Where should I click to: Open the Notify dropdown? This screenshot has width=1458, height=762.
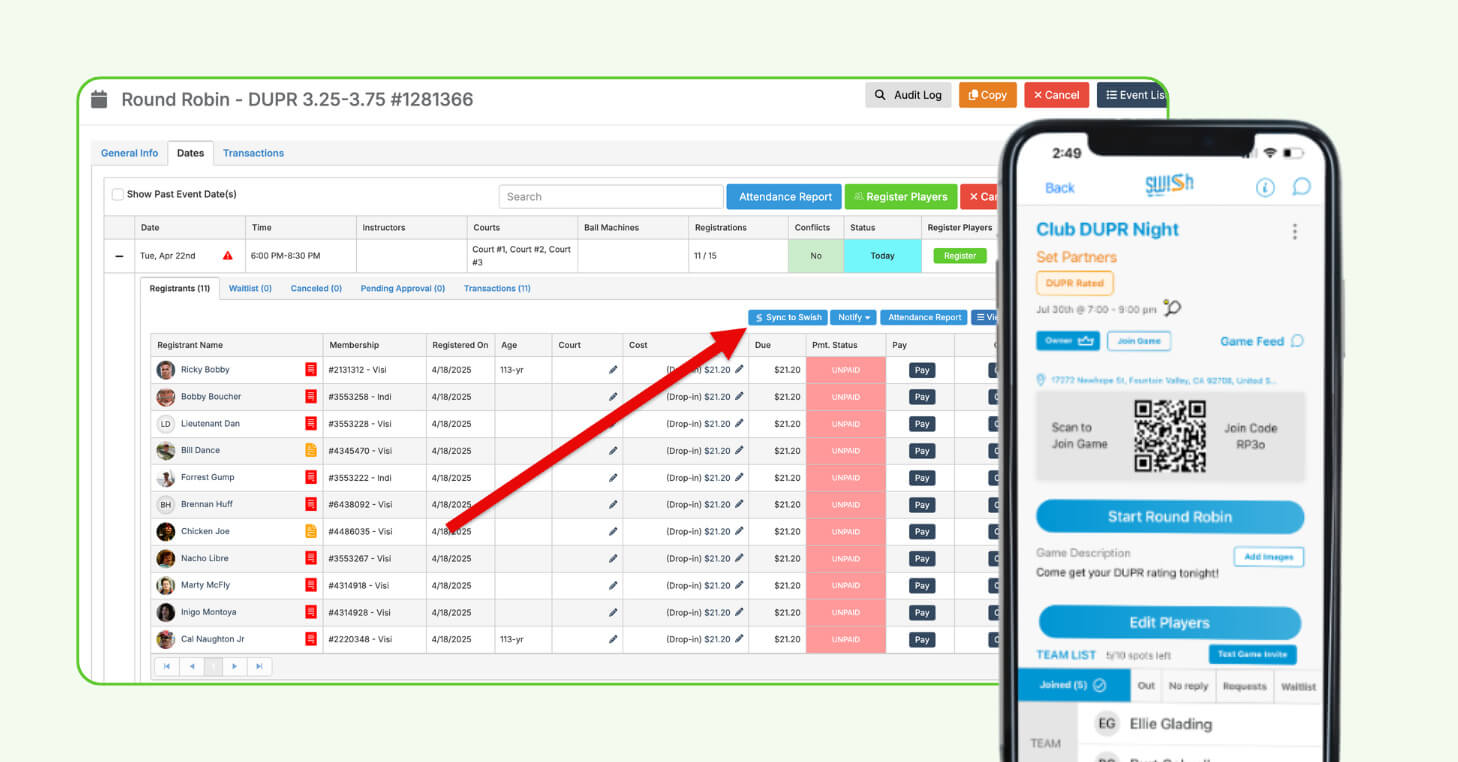(x=853, y=317)
